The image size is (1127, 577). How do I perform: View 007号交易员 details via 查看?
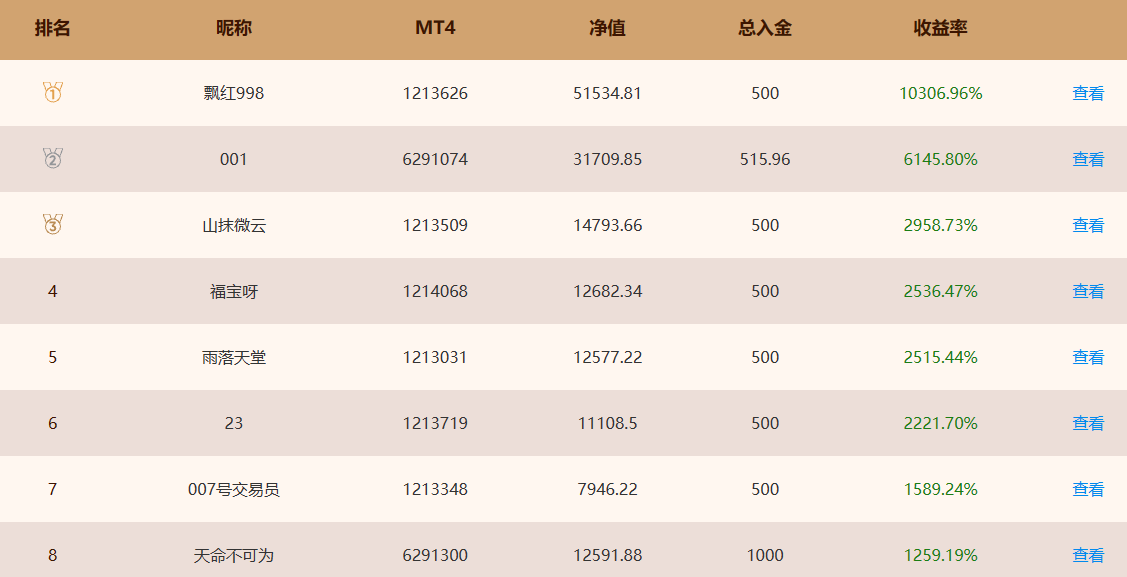click(1087, 490)
